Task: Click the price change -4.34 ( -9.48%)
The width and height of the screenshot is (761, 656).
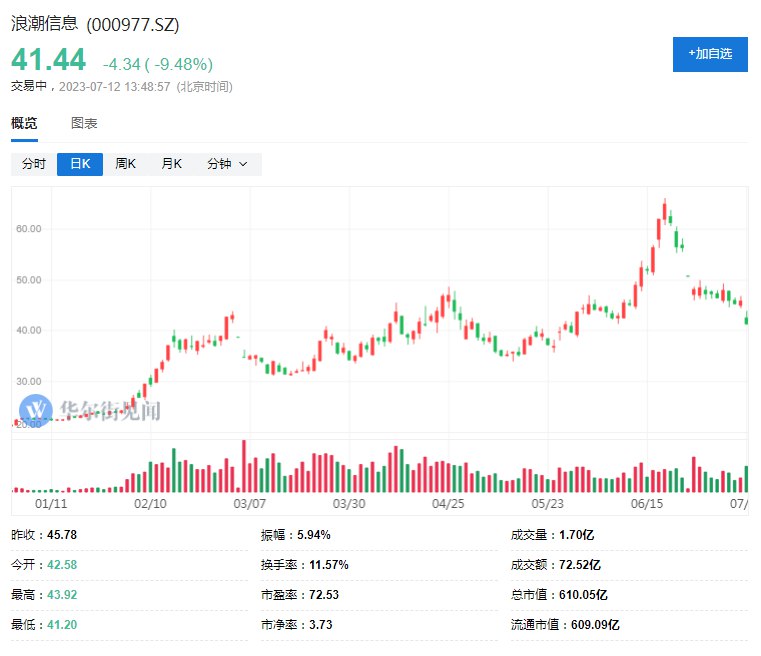Action: pos(158,64)
